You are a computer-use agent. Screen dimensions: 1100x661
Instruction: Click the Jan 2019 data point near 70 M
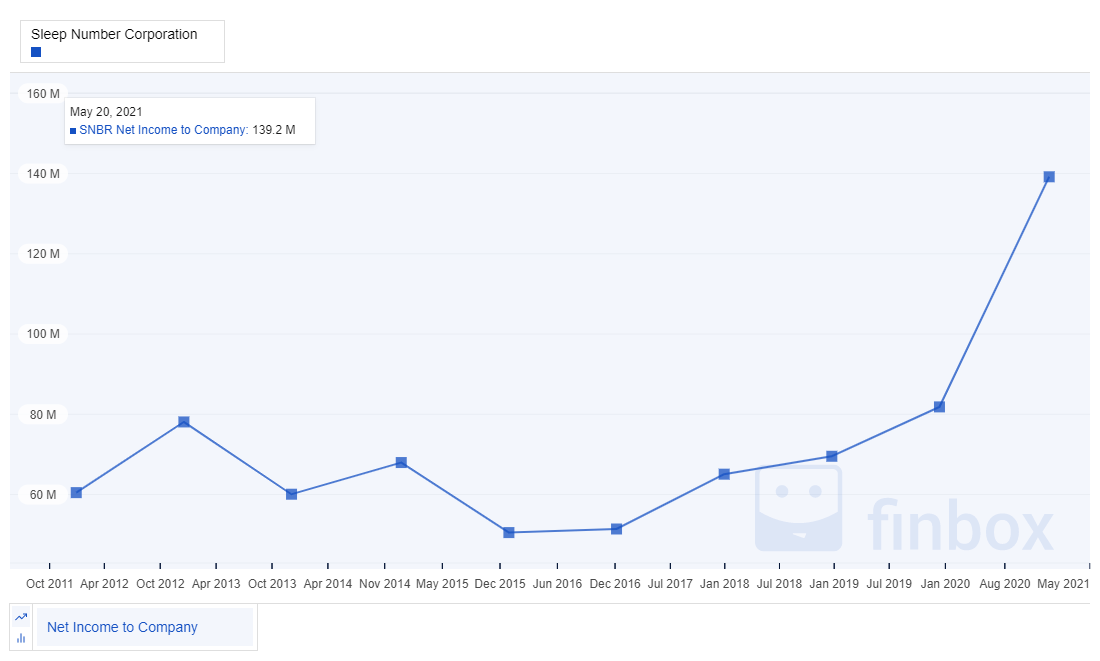tap(831, 457)
